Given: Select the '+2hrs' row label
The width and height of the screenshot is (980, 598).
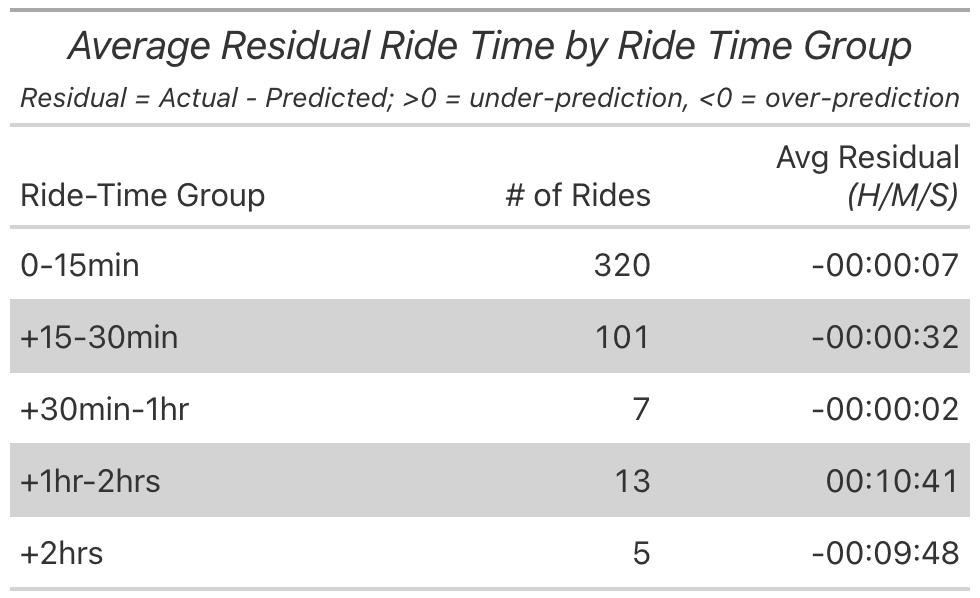Looking at the screenshot, I should tap(61, 552).
